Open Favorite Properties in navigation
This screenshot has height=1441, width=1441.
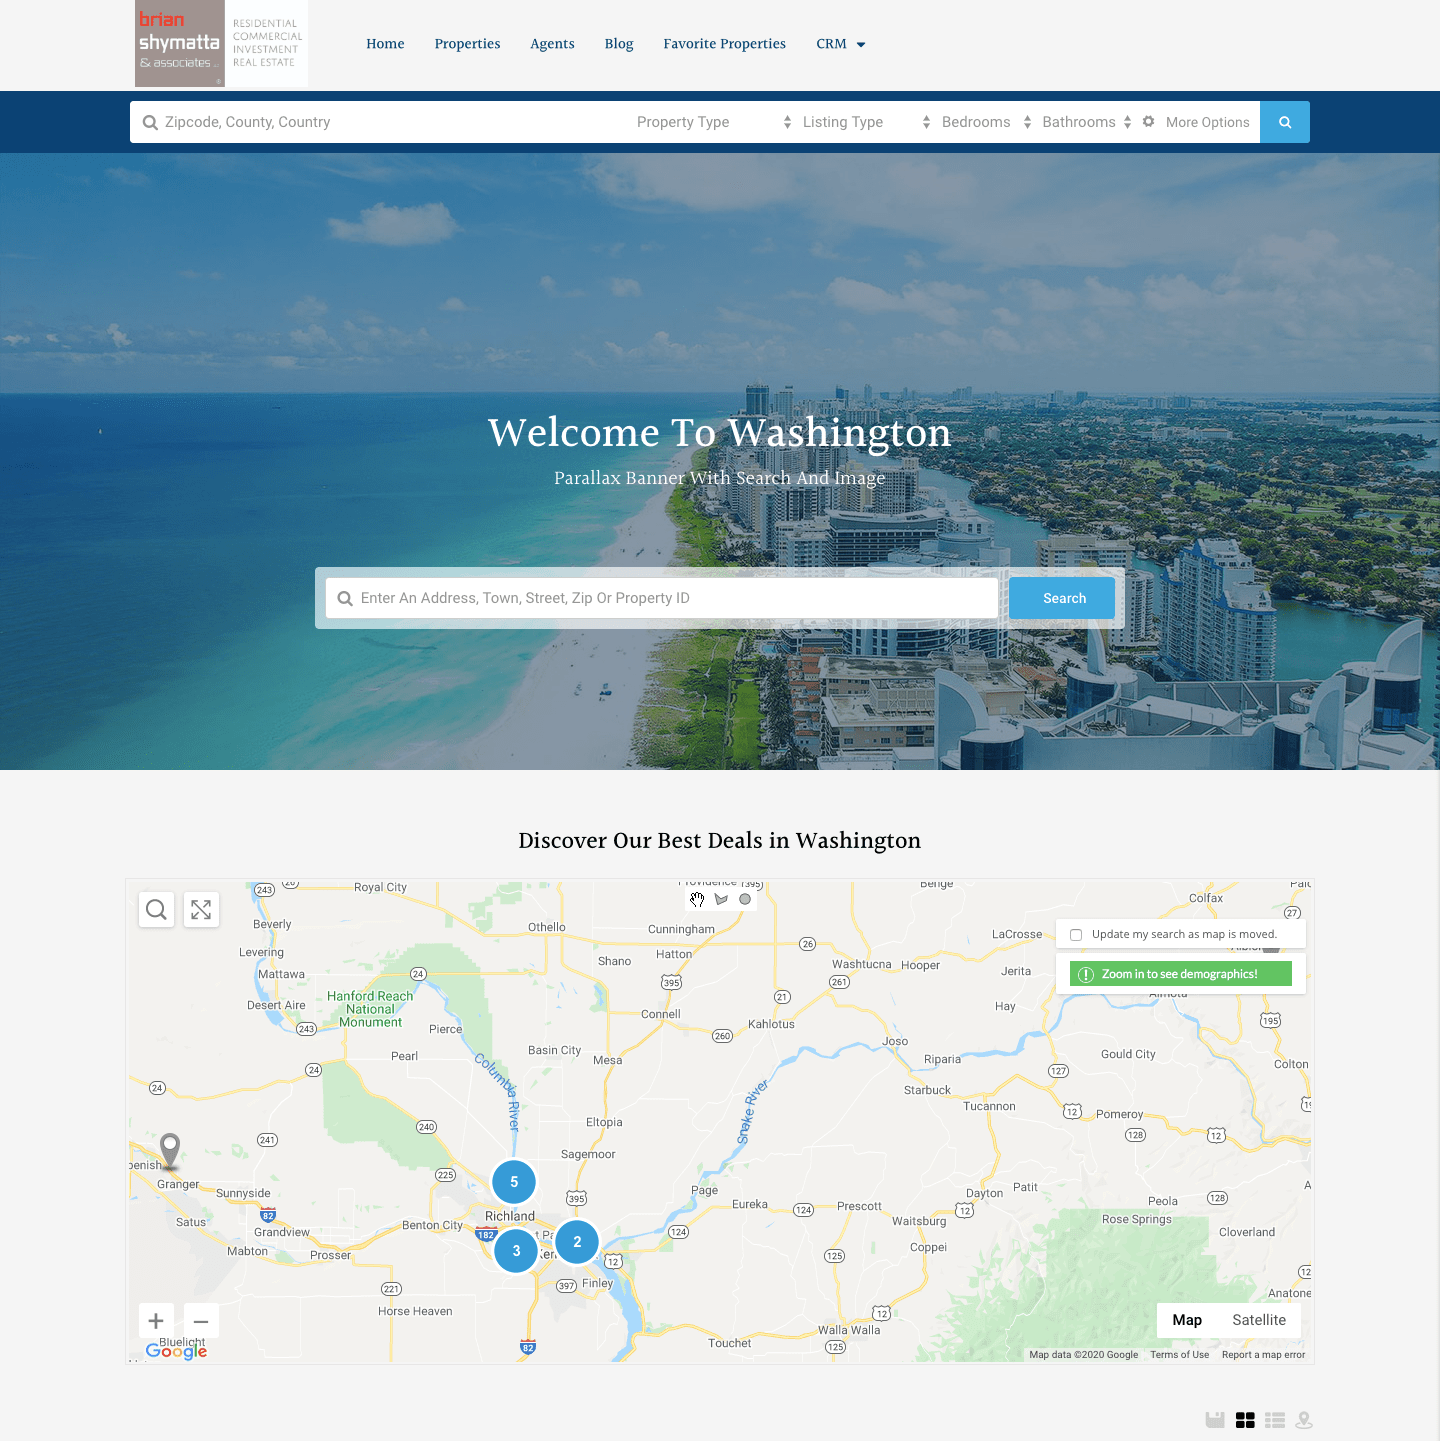click(x=724, y=44)
